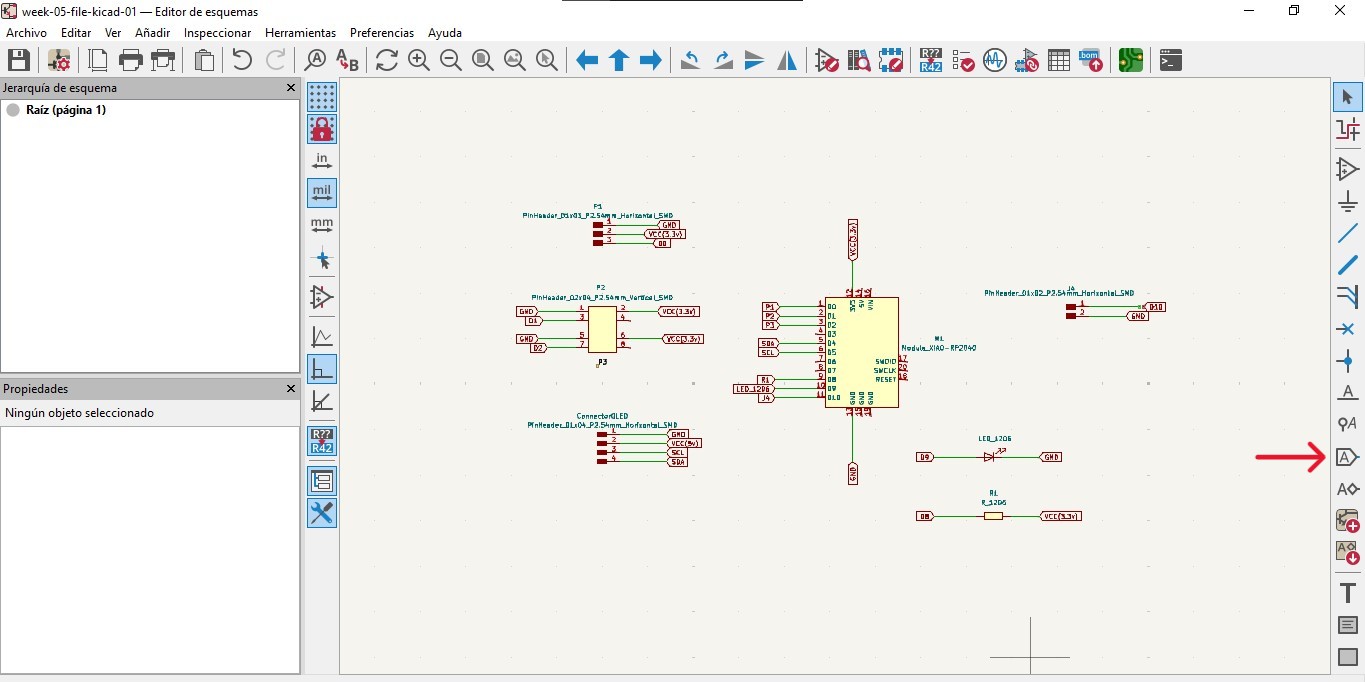Click the plot icon next to print
The image size is (1365, 682).
[x=162, y=60]
